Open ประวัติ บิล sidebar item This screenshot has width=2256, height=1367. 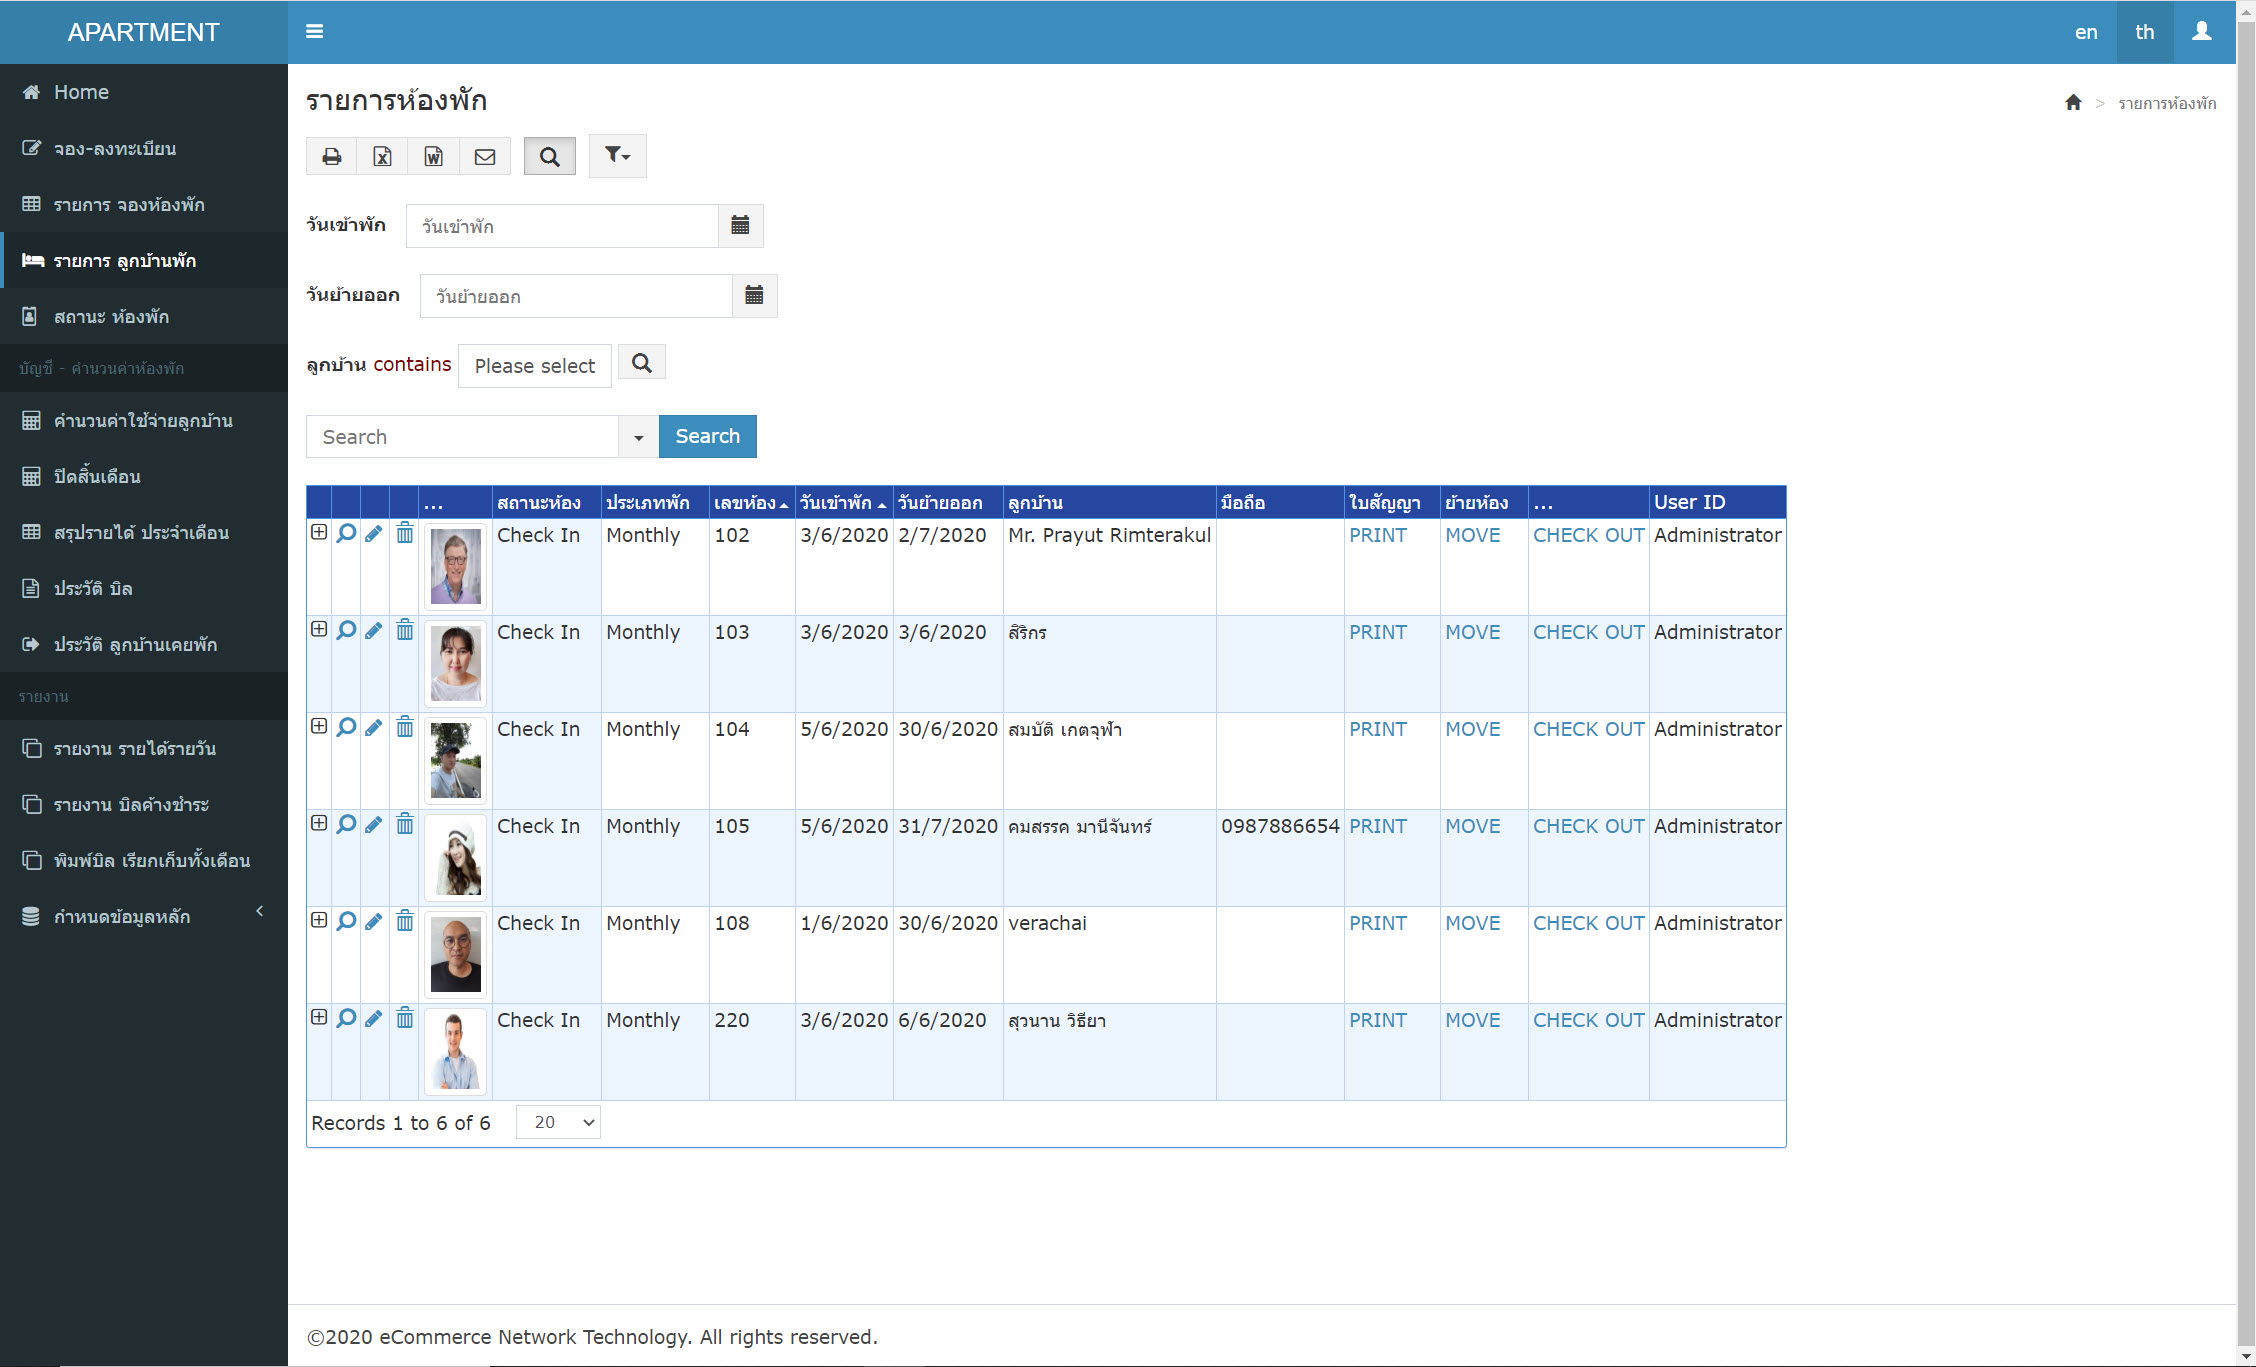pos(144,588)
